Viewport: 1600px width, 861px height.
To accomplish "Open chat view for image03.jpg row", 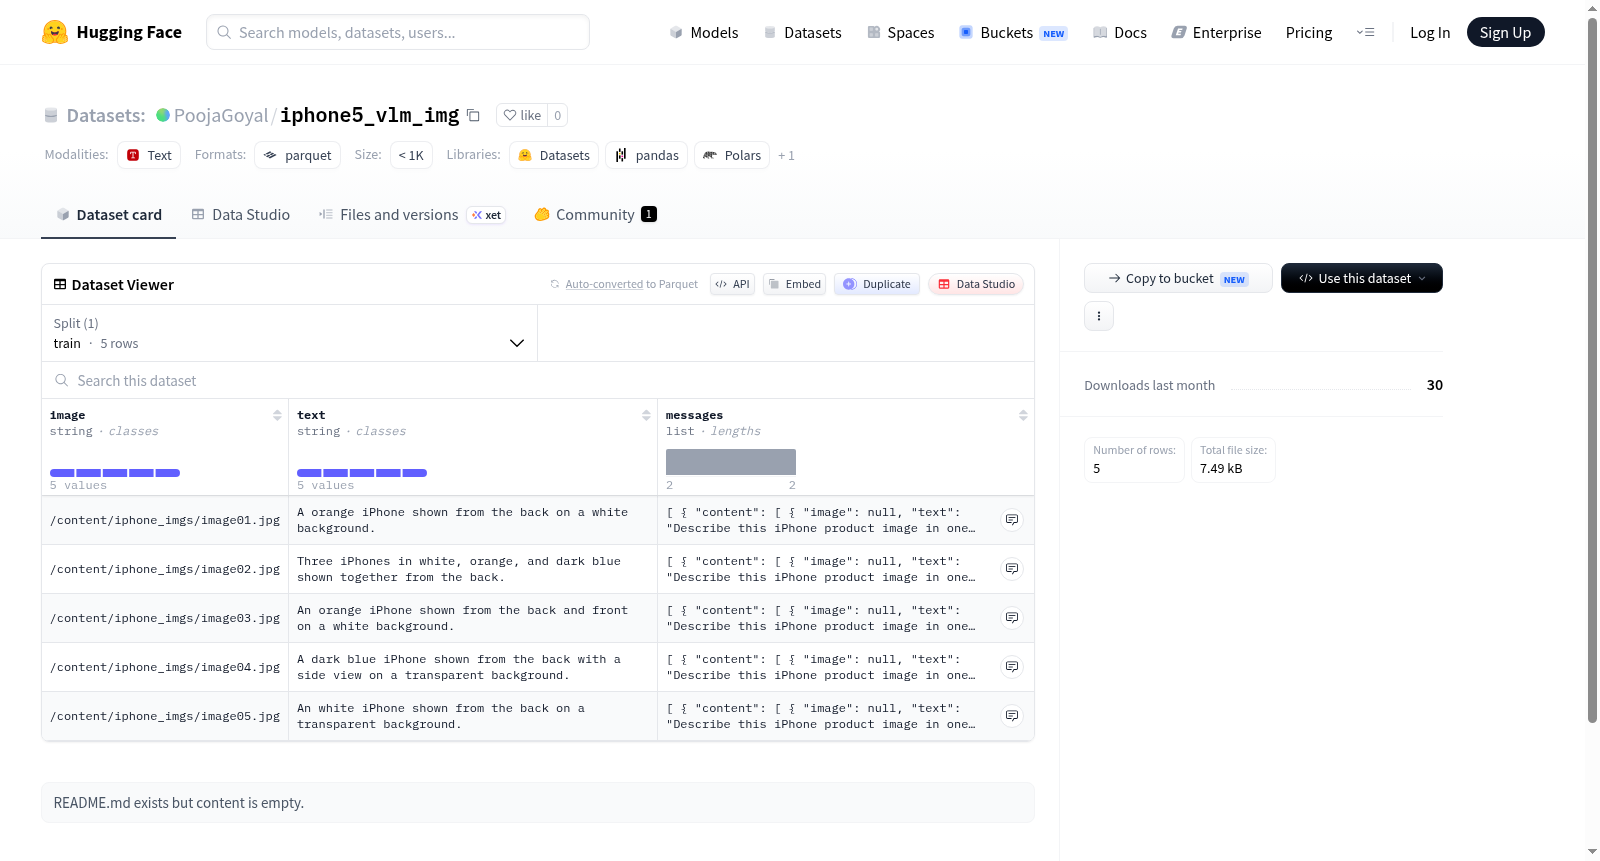I will click(x=1012, y=618).
